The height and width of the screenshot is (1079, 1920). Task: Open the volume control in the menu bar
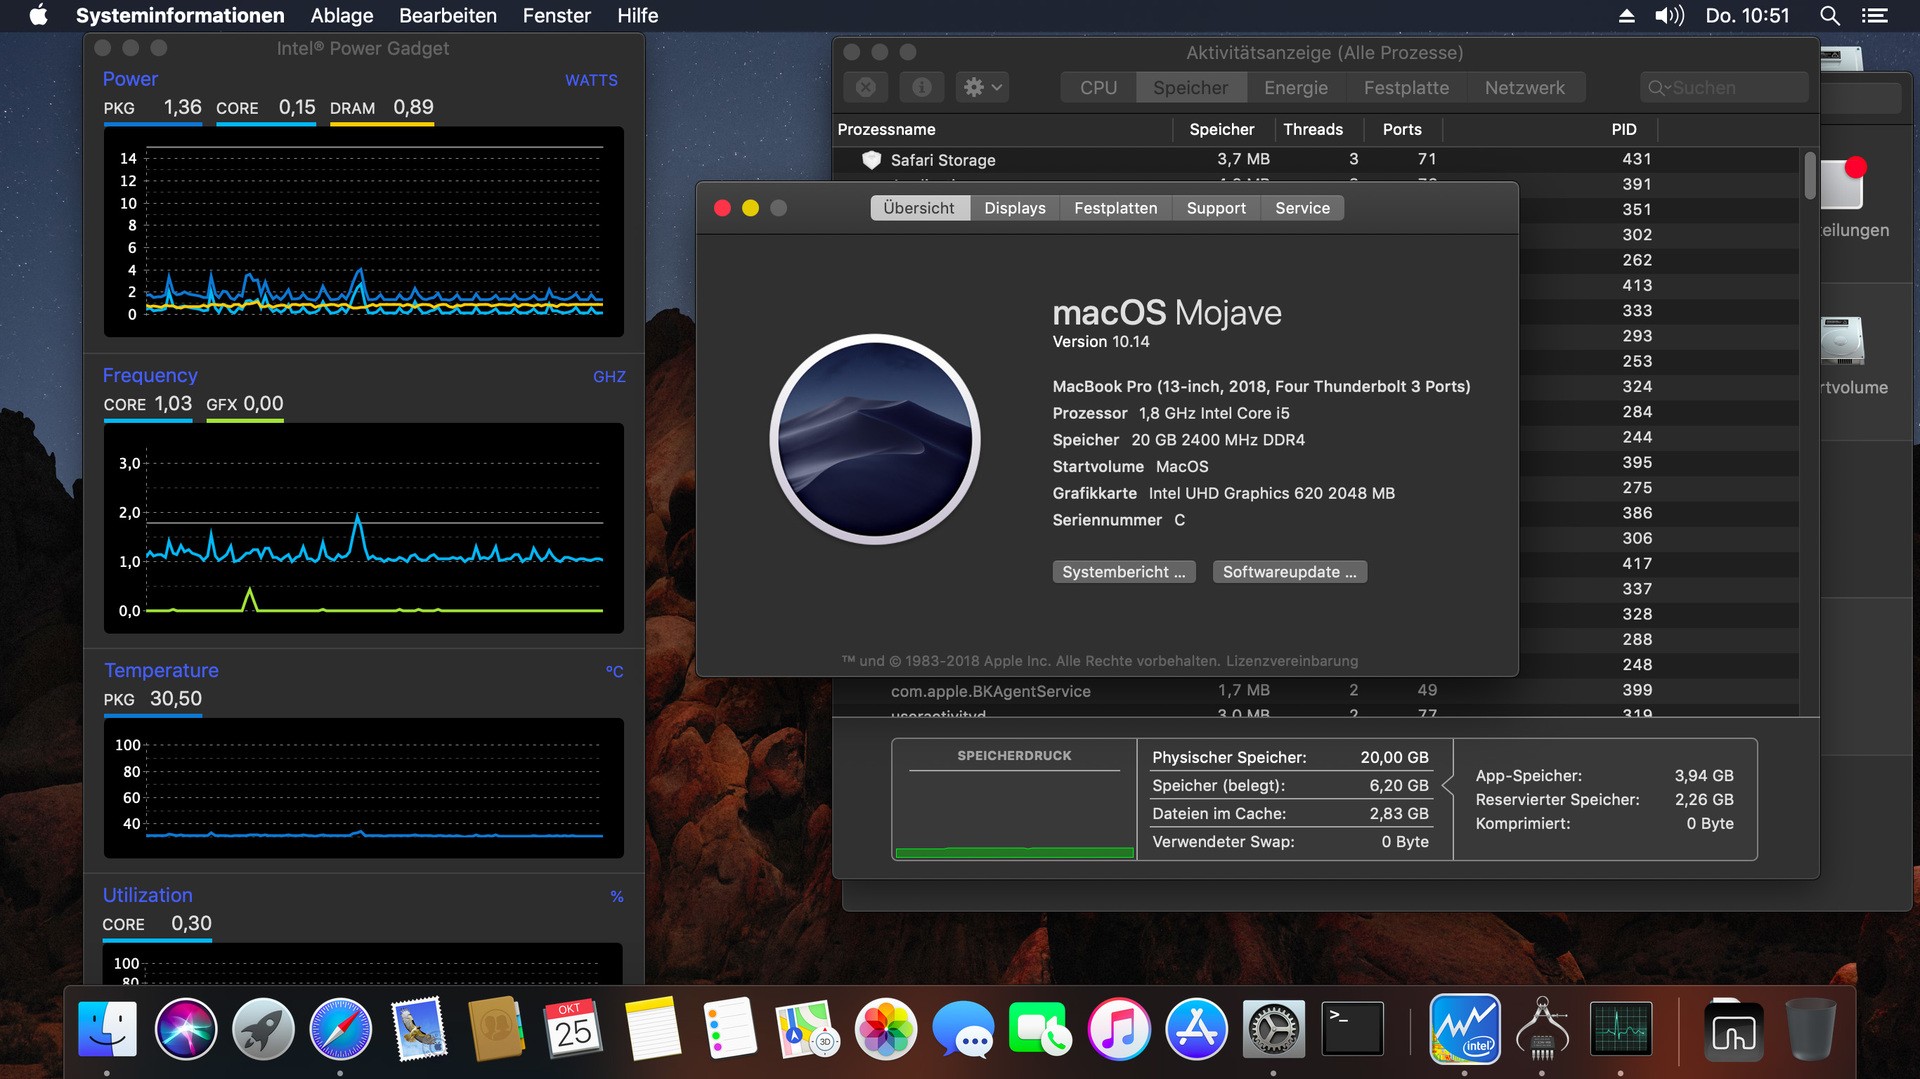pyautogui.click(x=1669, y=16)
